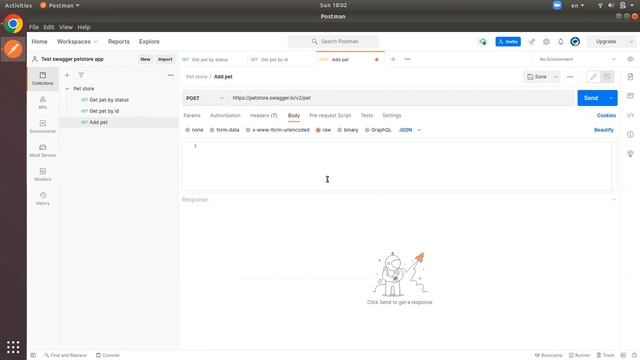The width and height of the screenshot is (640, 360).
Task: Collapse the Response panel chevron
Action: (x=613, y=200)
